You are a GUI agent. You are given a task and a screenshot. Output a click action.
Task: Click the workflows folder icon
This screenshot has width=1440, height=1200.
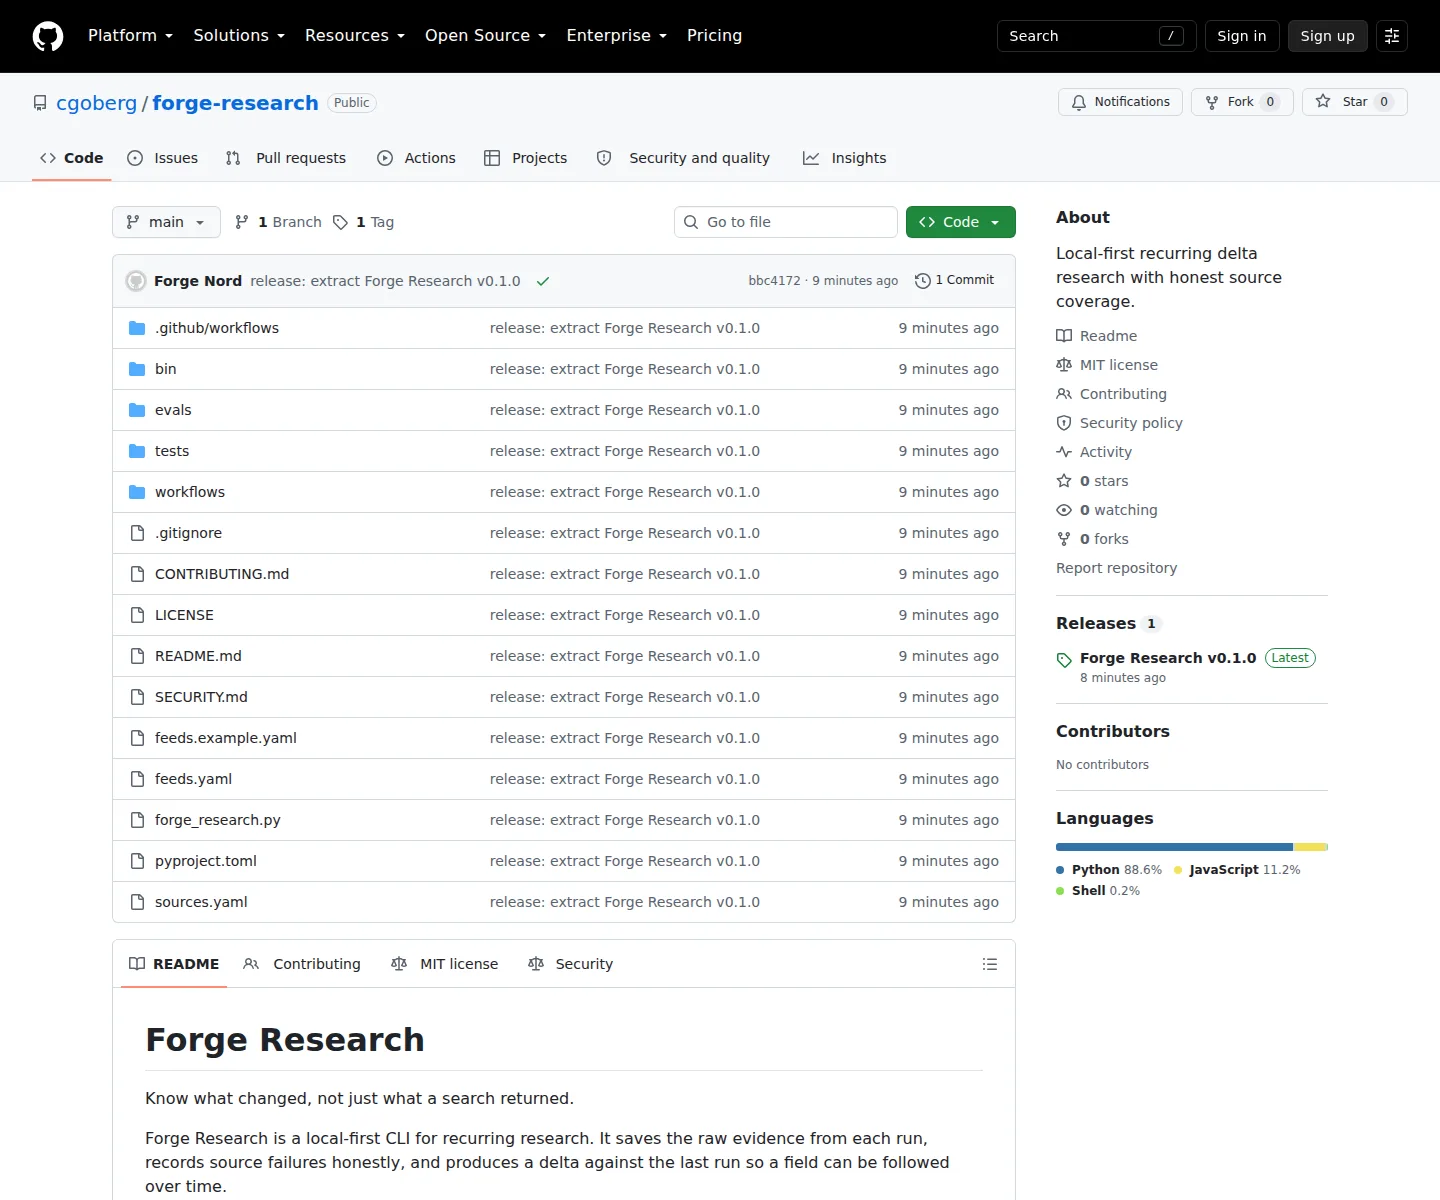coord(137,492)
